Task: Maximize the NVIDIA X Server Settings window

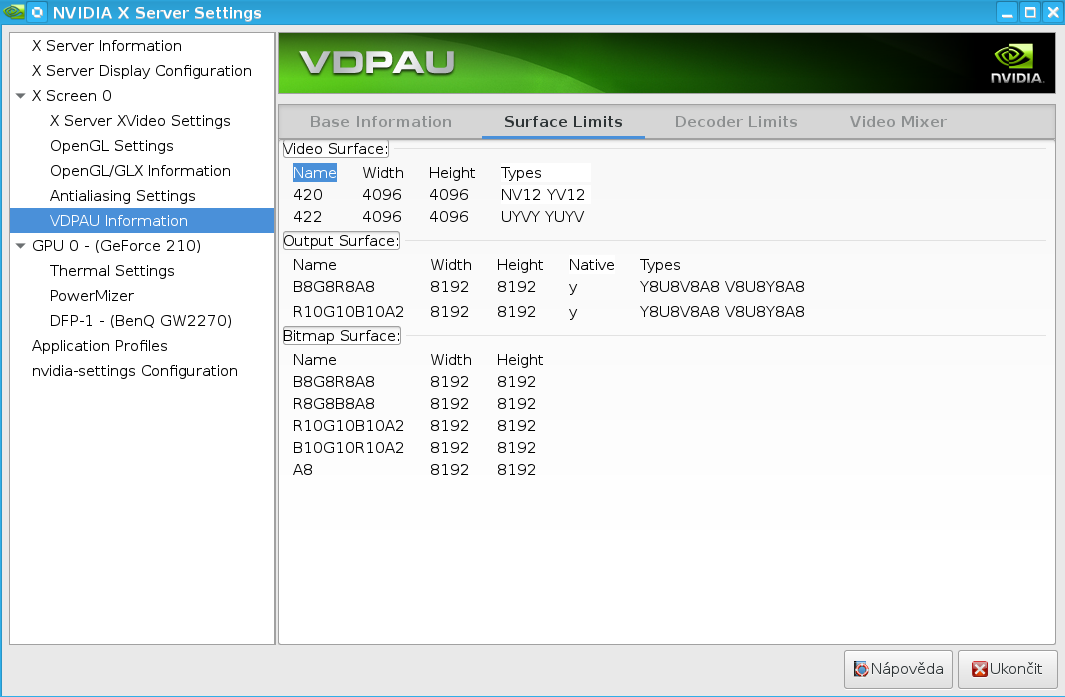Action: (x=1030, y=13)
